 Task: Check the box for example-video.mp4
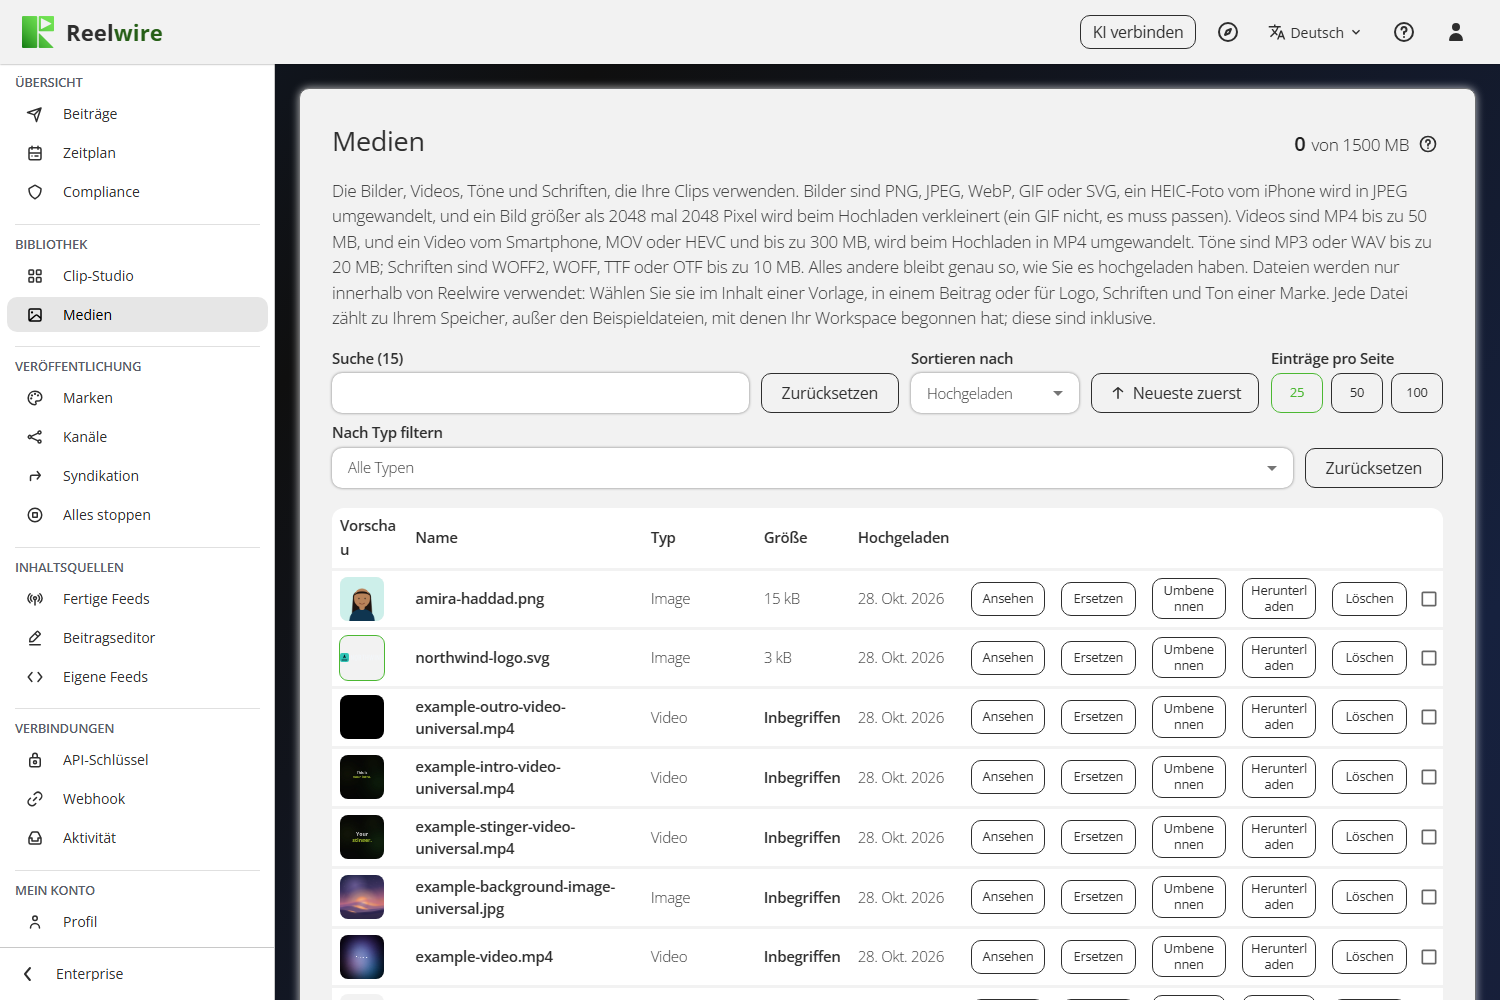point(1429,957)
